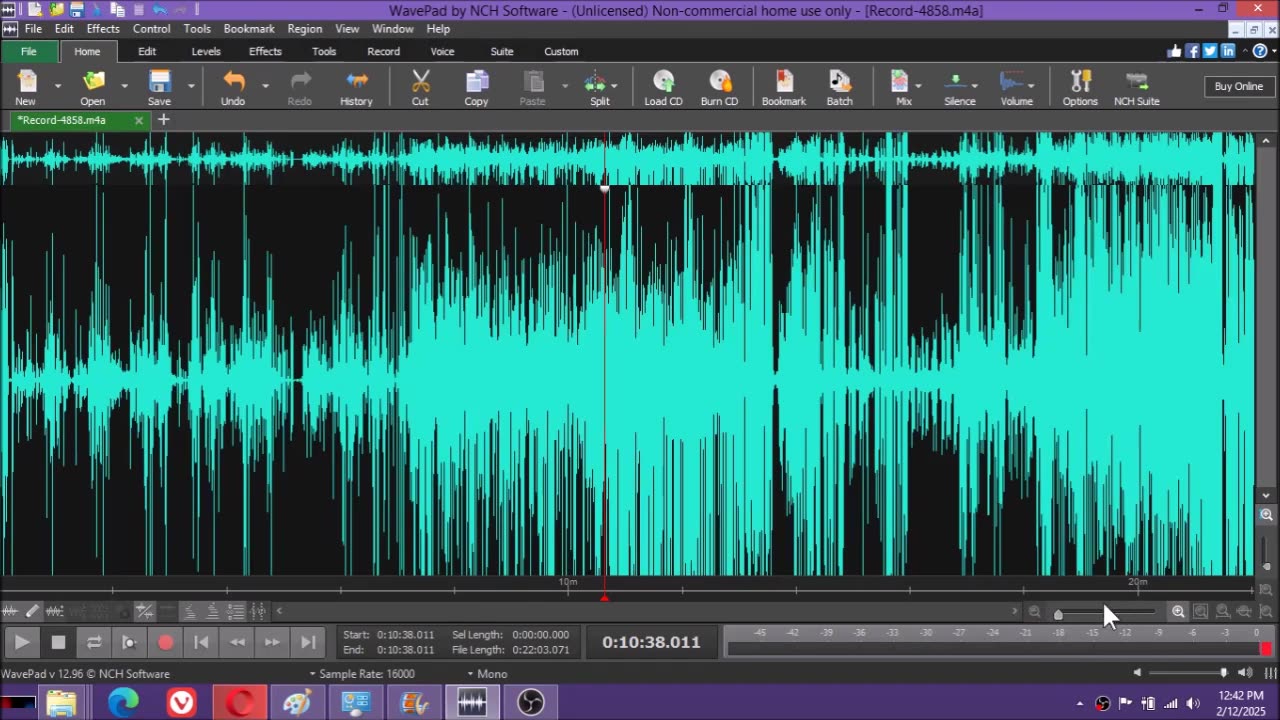Click vertical zoom in magnifier icon
This screenshot has width=1280, height=720.
pyautogui.click(x=1266, y=516)
